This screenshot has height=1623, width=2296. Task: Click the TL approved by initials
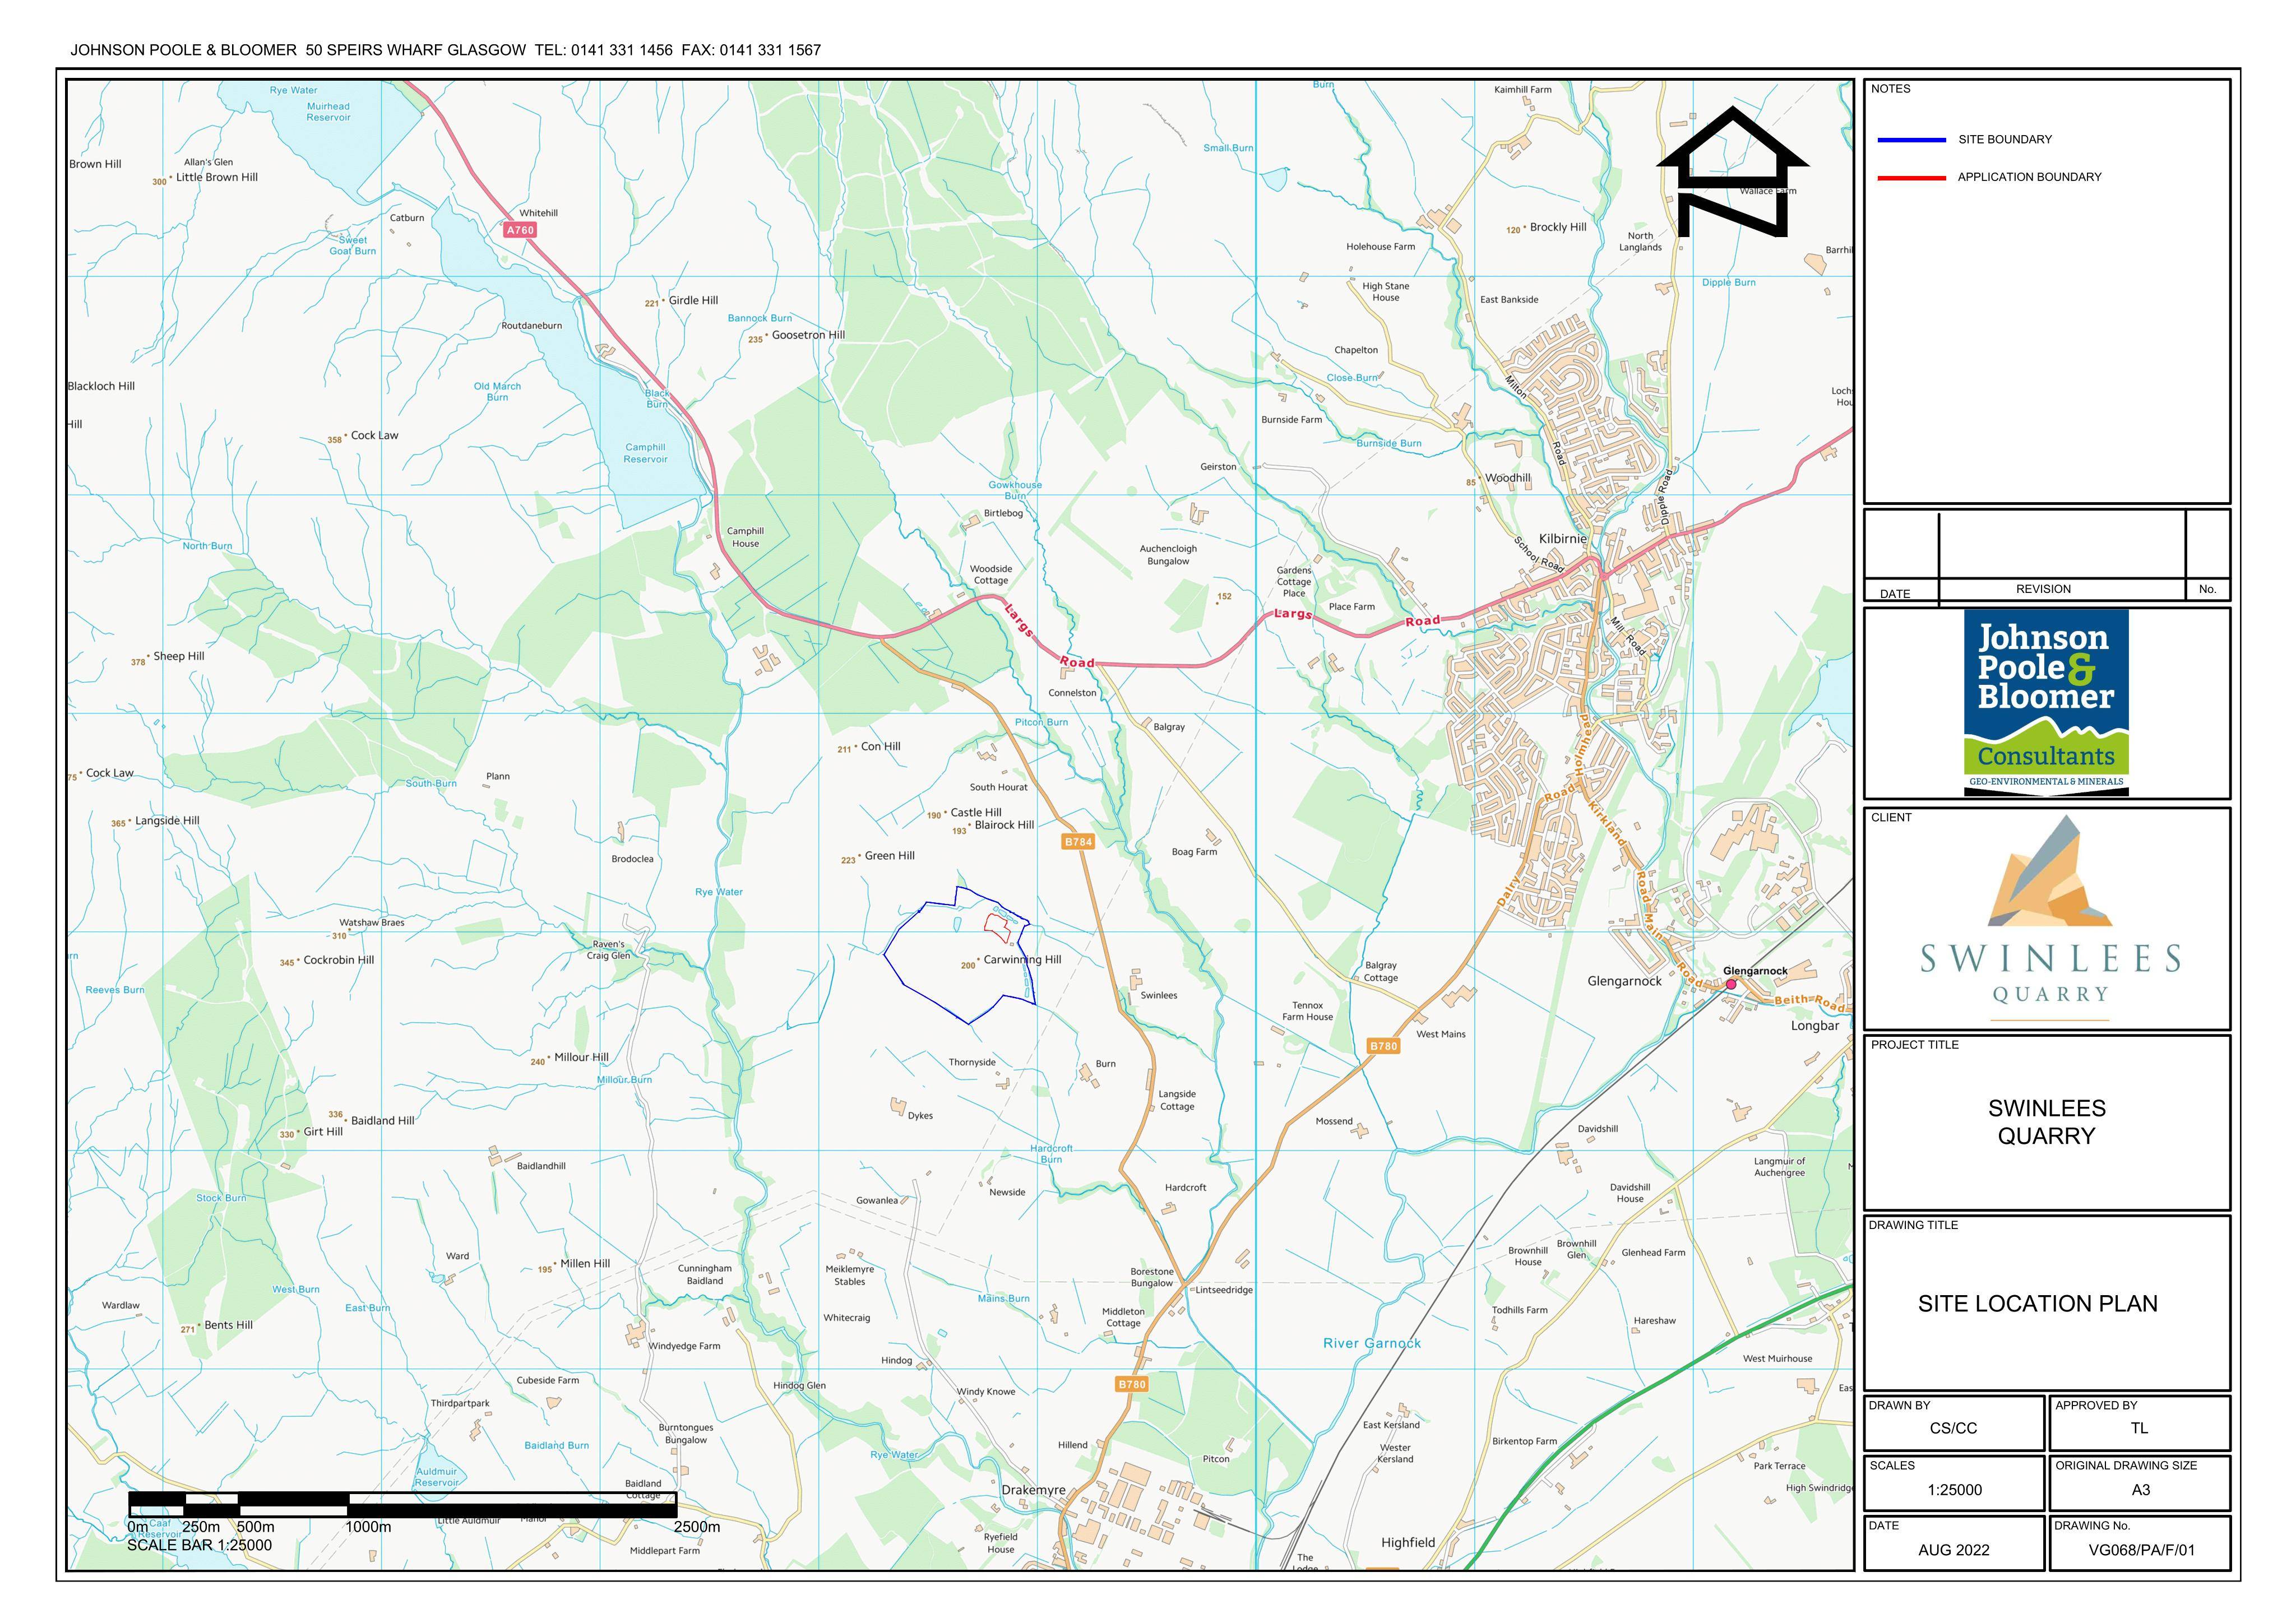pyautogui.click(x=2139, y=1428)
